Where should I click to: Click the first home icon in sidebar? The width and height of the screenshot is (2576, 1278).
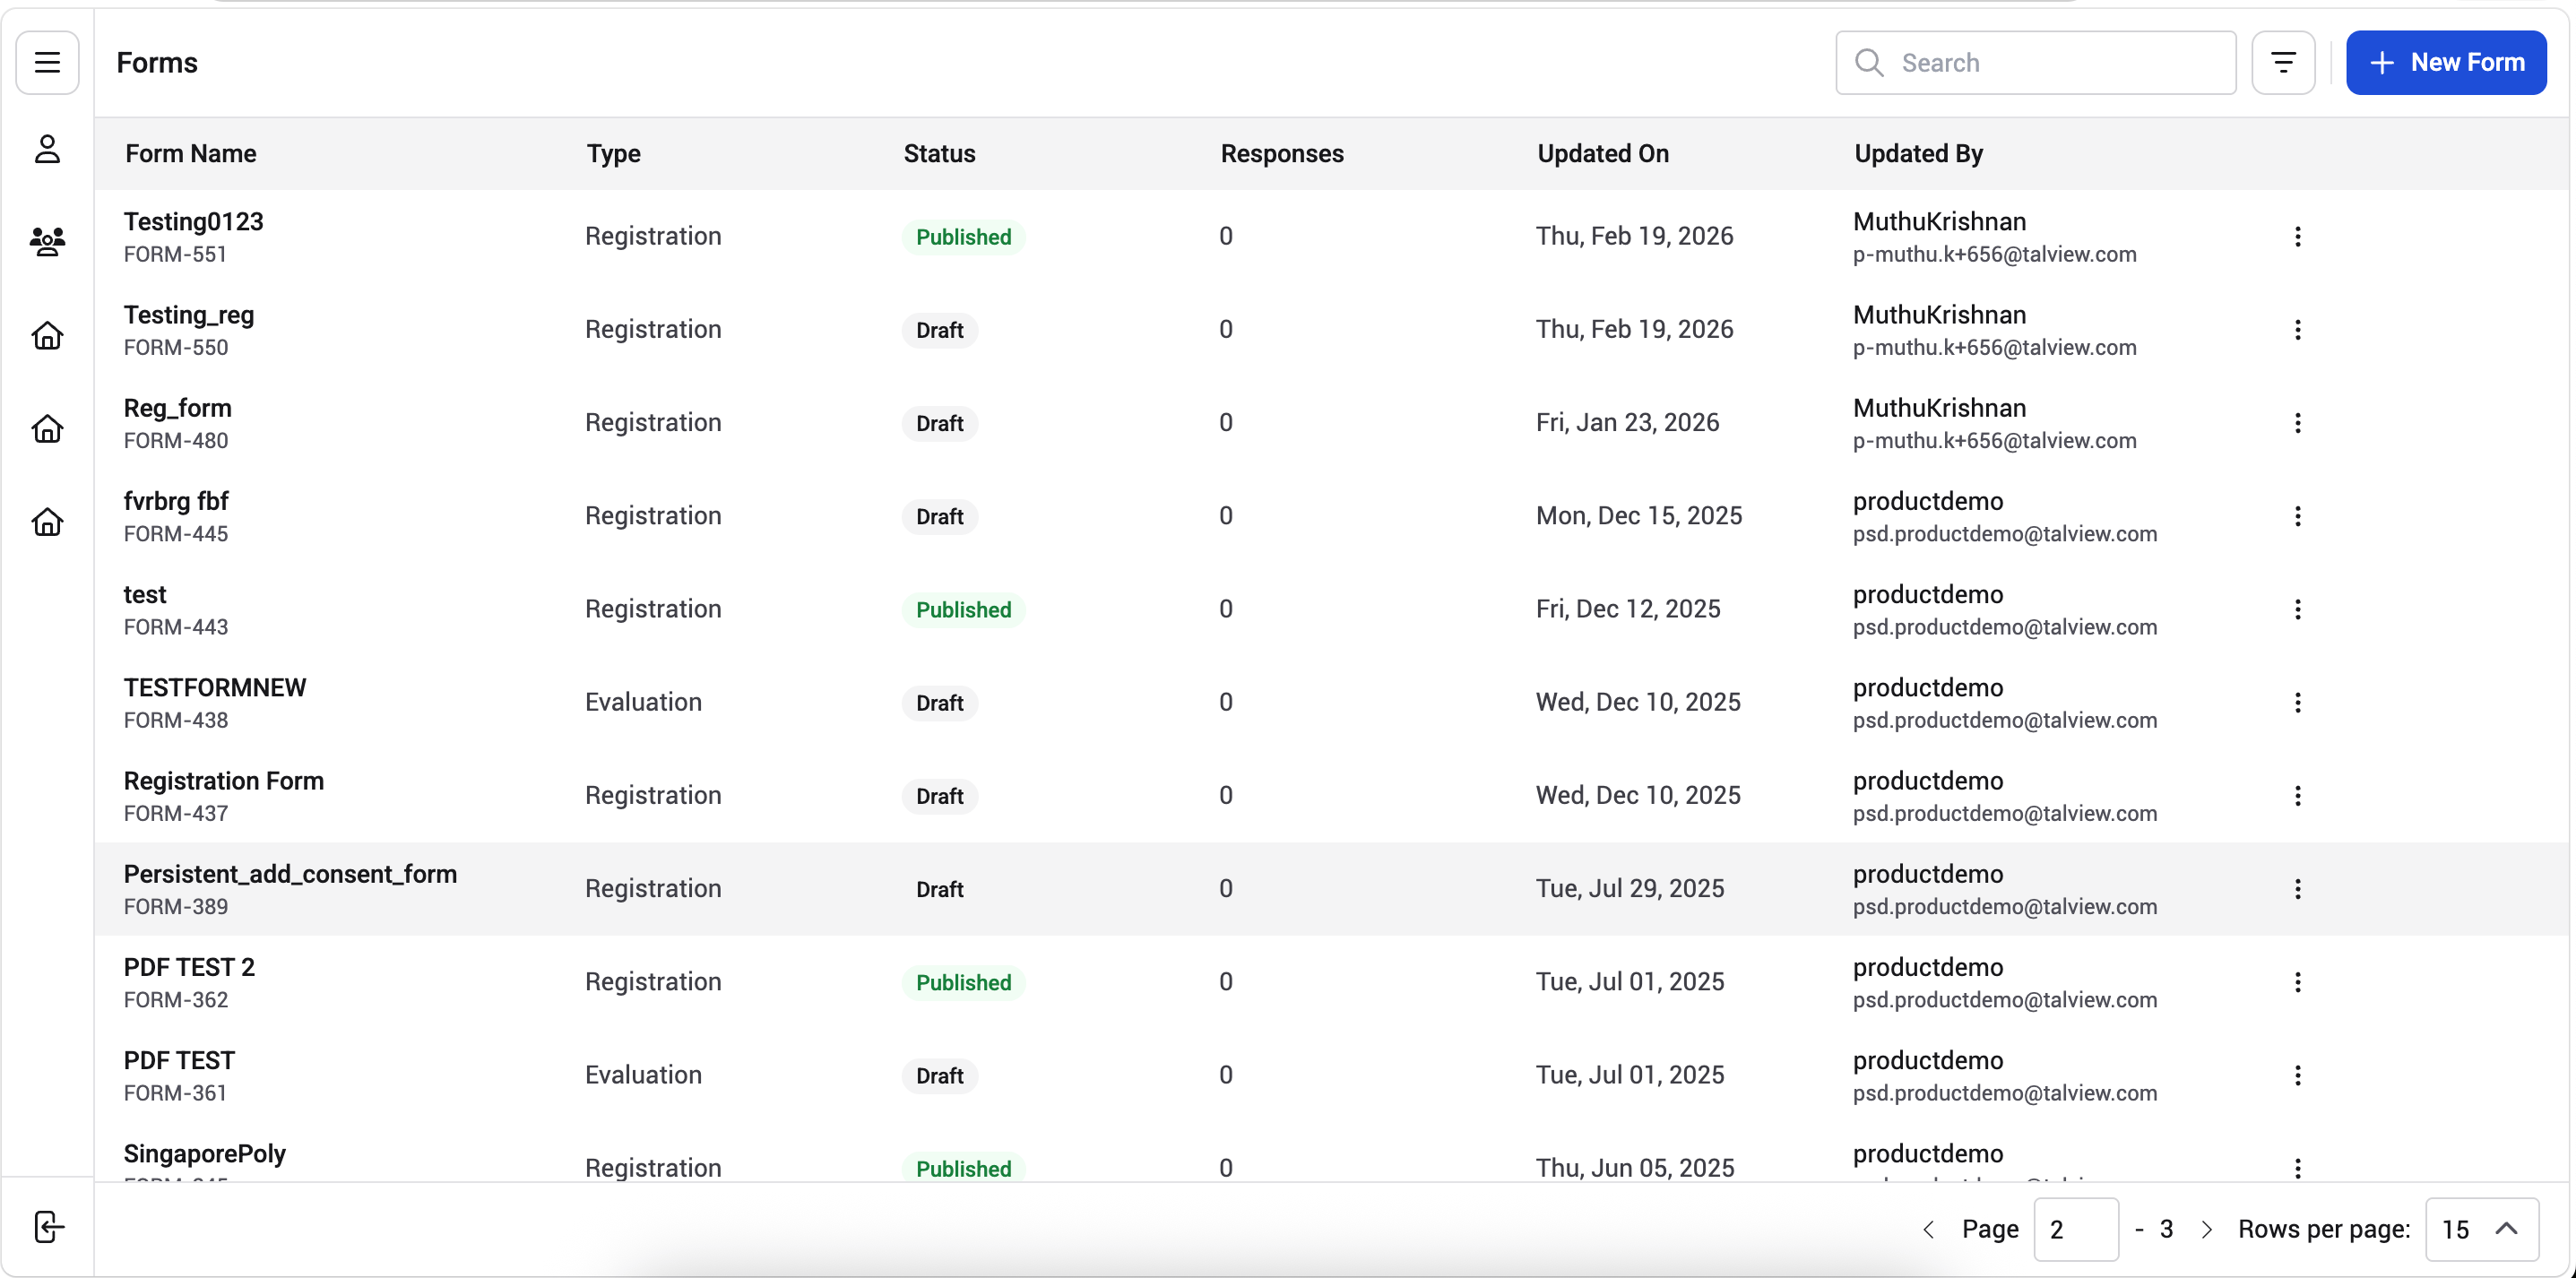tap(47, 335)
